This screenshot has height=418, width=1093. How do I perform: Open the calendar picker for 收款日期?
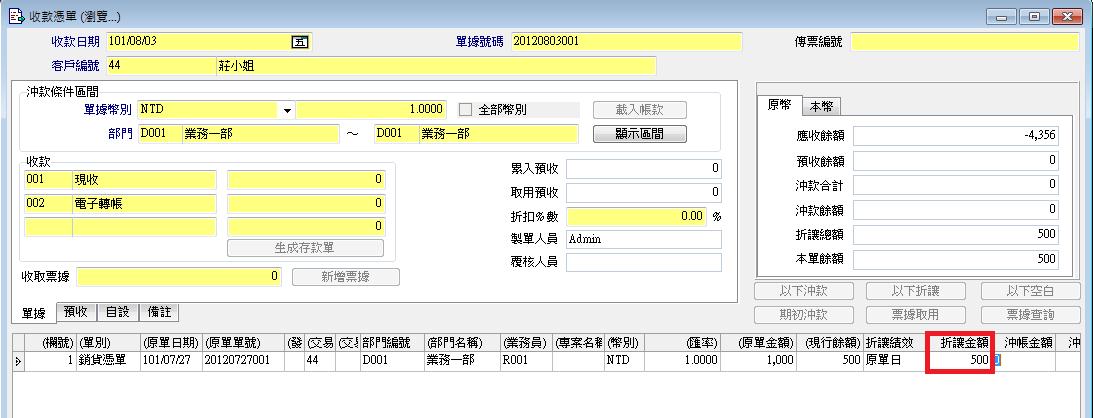pos(298,42)
